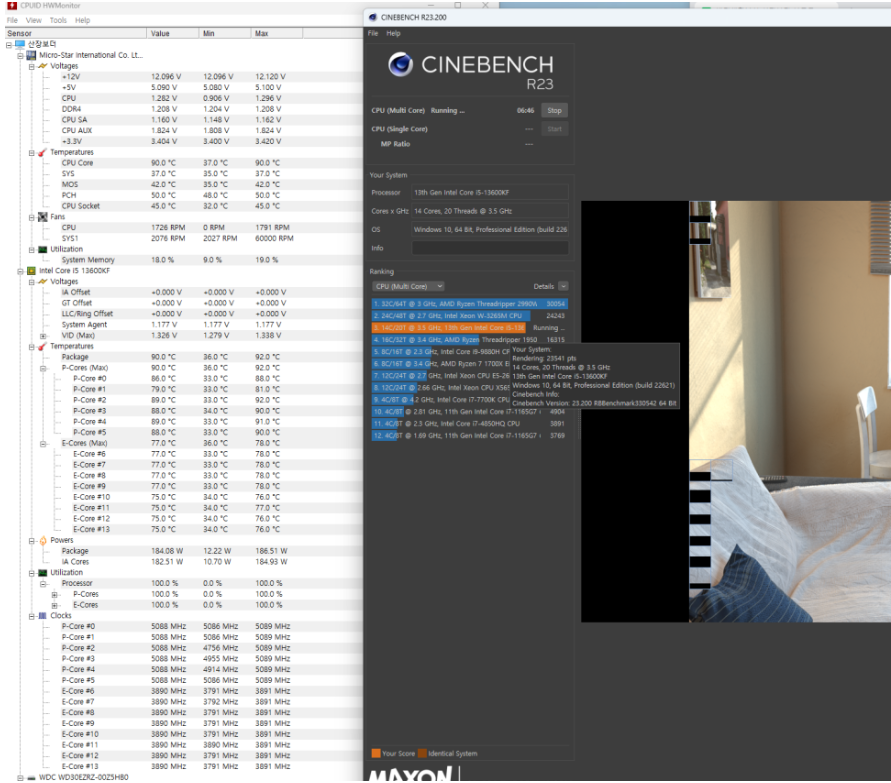Click the Powers flame icon

click(x=43, y=541)
